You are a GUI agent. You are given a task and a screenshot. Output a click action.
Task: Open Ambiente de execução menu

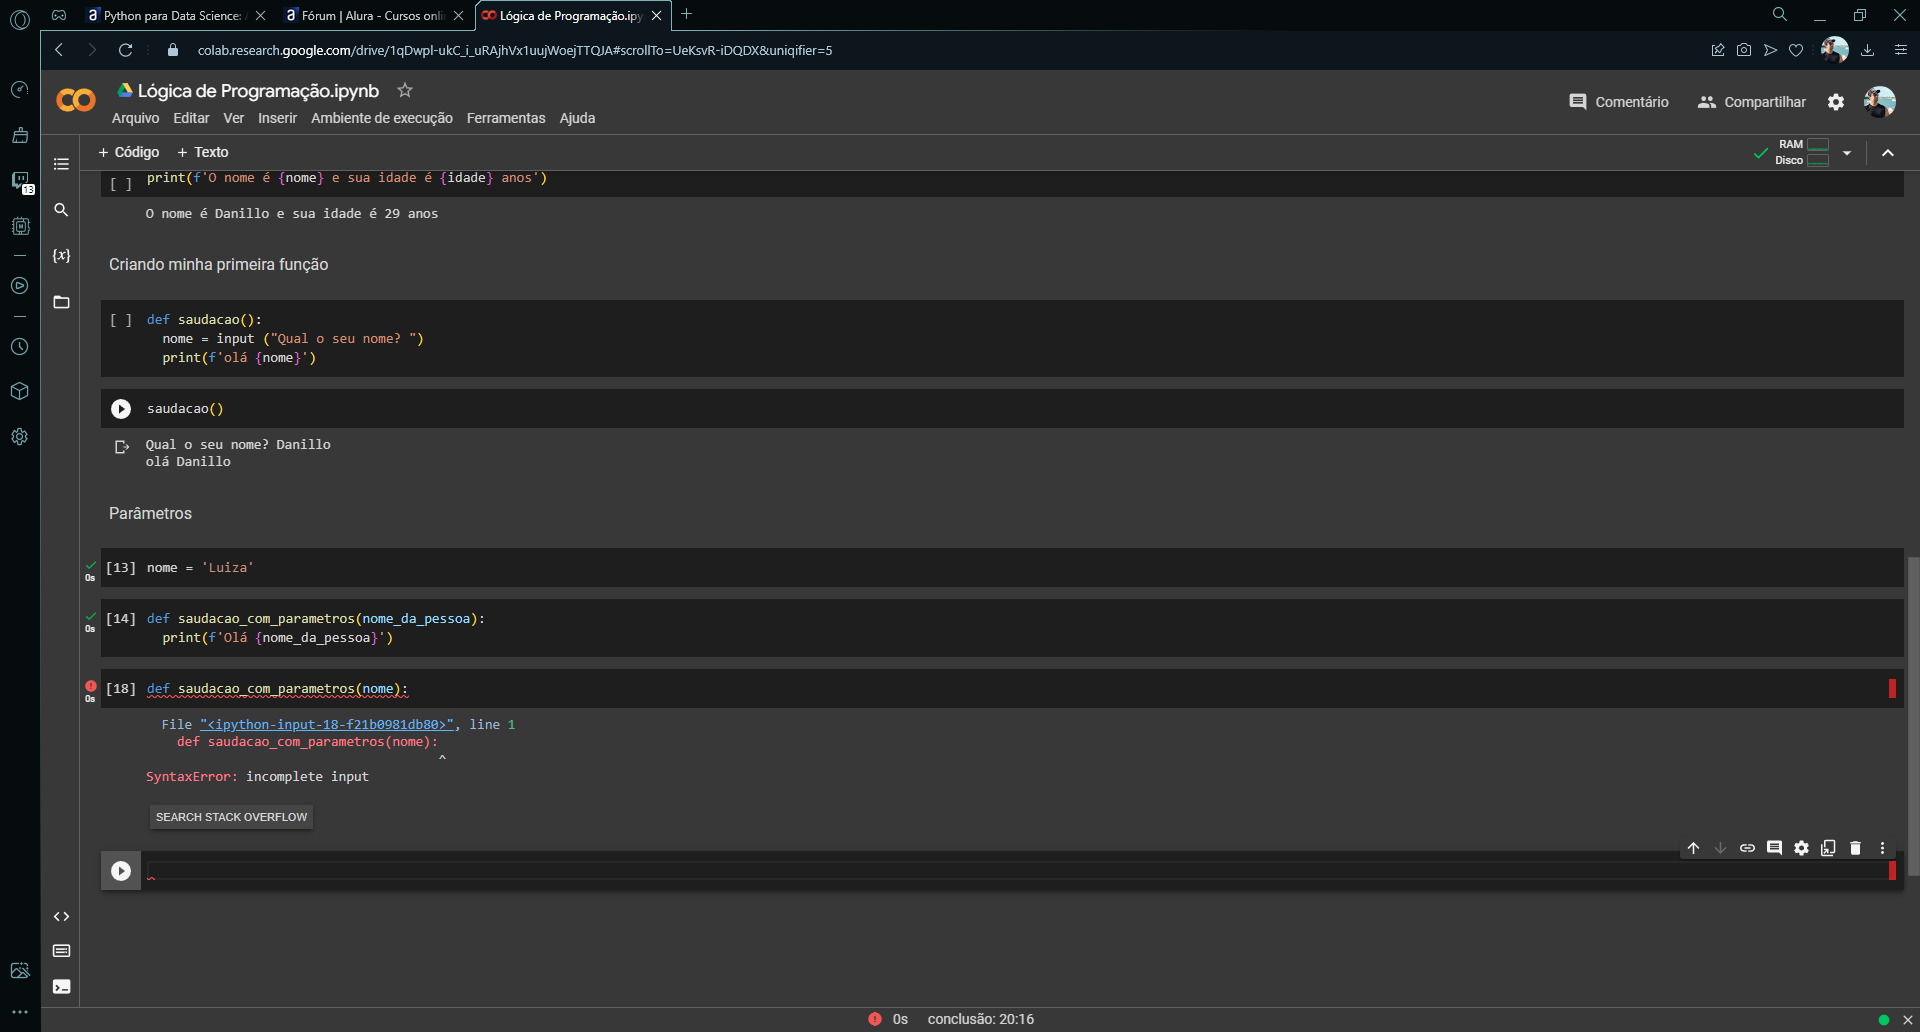(382, 118)
